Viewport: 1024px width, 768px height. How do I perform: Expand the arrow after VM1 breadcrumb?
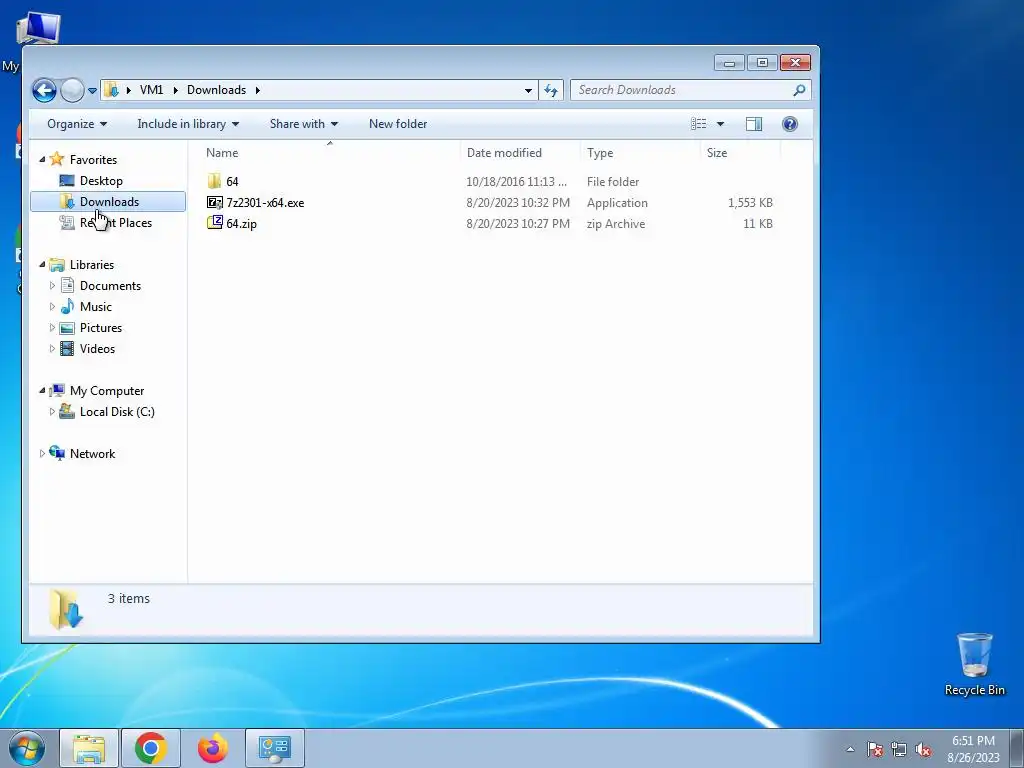pyautogui.click(x=175, y=90)
